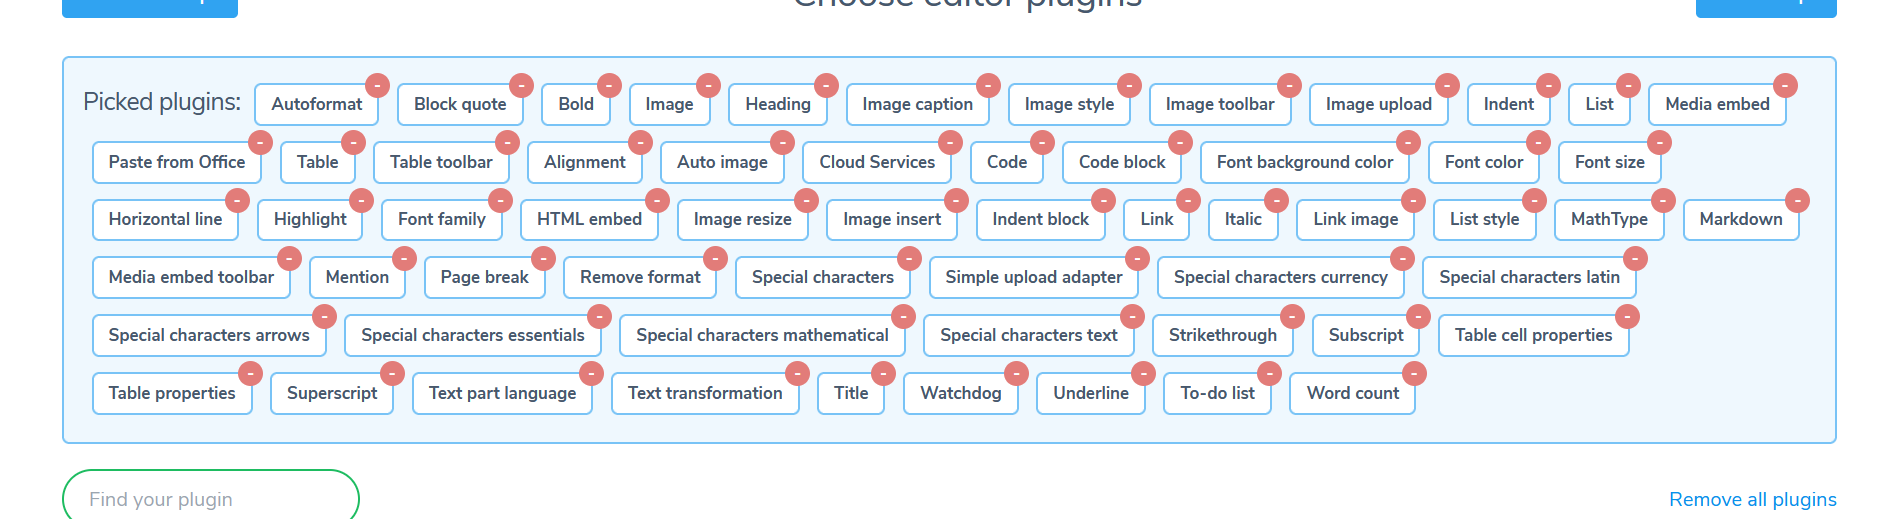
Task: Select the Font color plugin tag
Action: pyautogui.click(x=1483, y=162)
